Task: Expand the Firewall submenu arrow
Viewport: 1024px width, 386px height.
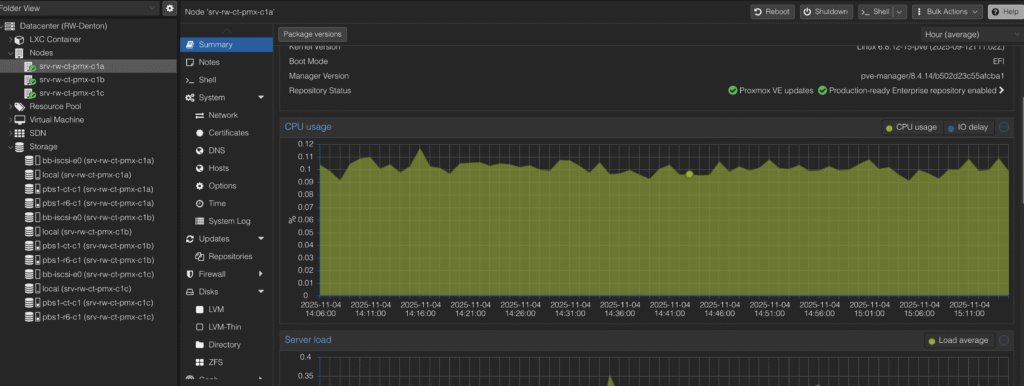Action: [261, 274]
